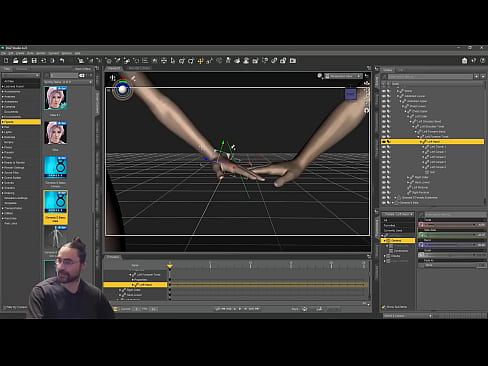Select the Scene pane tab
The width and height of the screenshot is (488, 366).
(388, 70)
